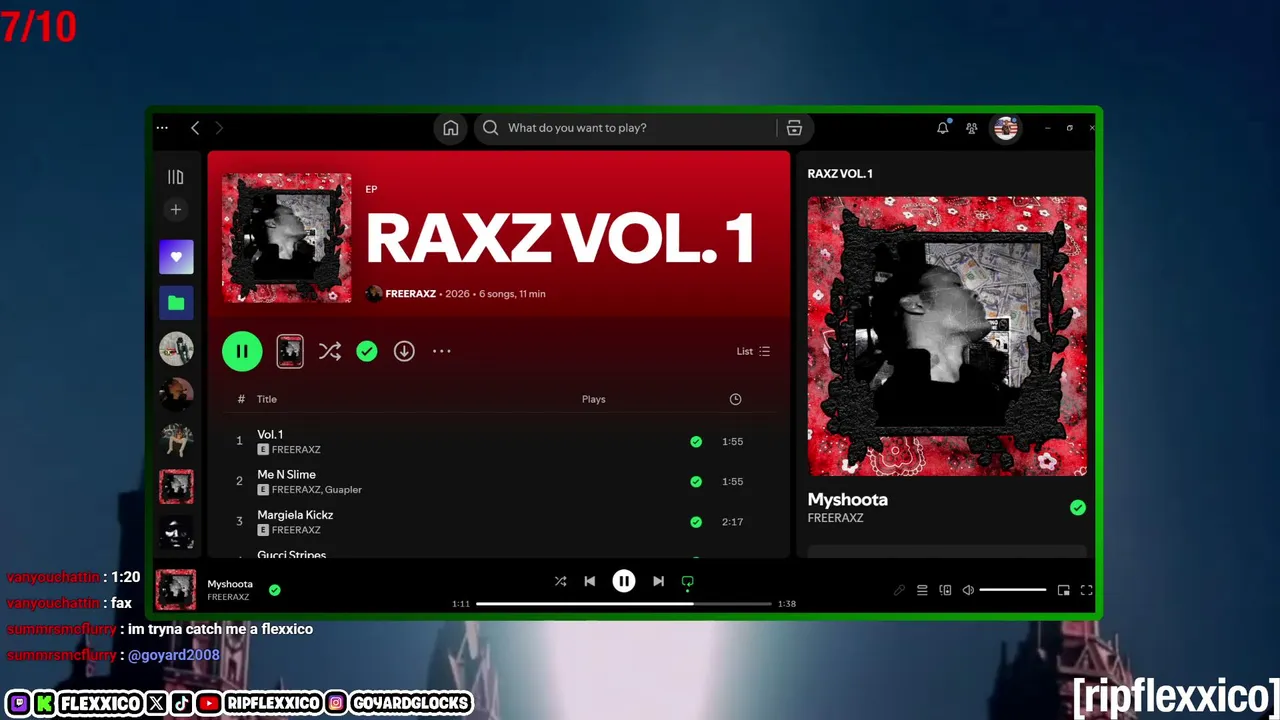
Task: Seek within the song progress bar
Action: (x=624, y=604)
